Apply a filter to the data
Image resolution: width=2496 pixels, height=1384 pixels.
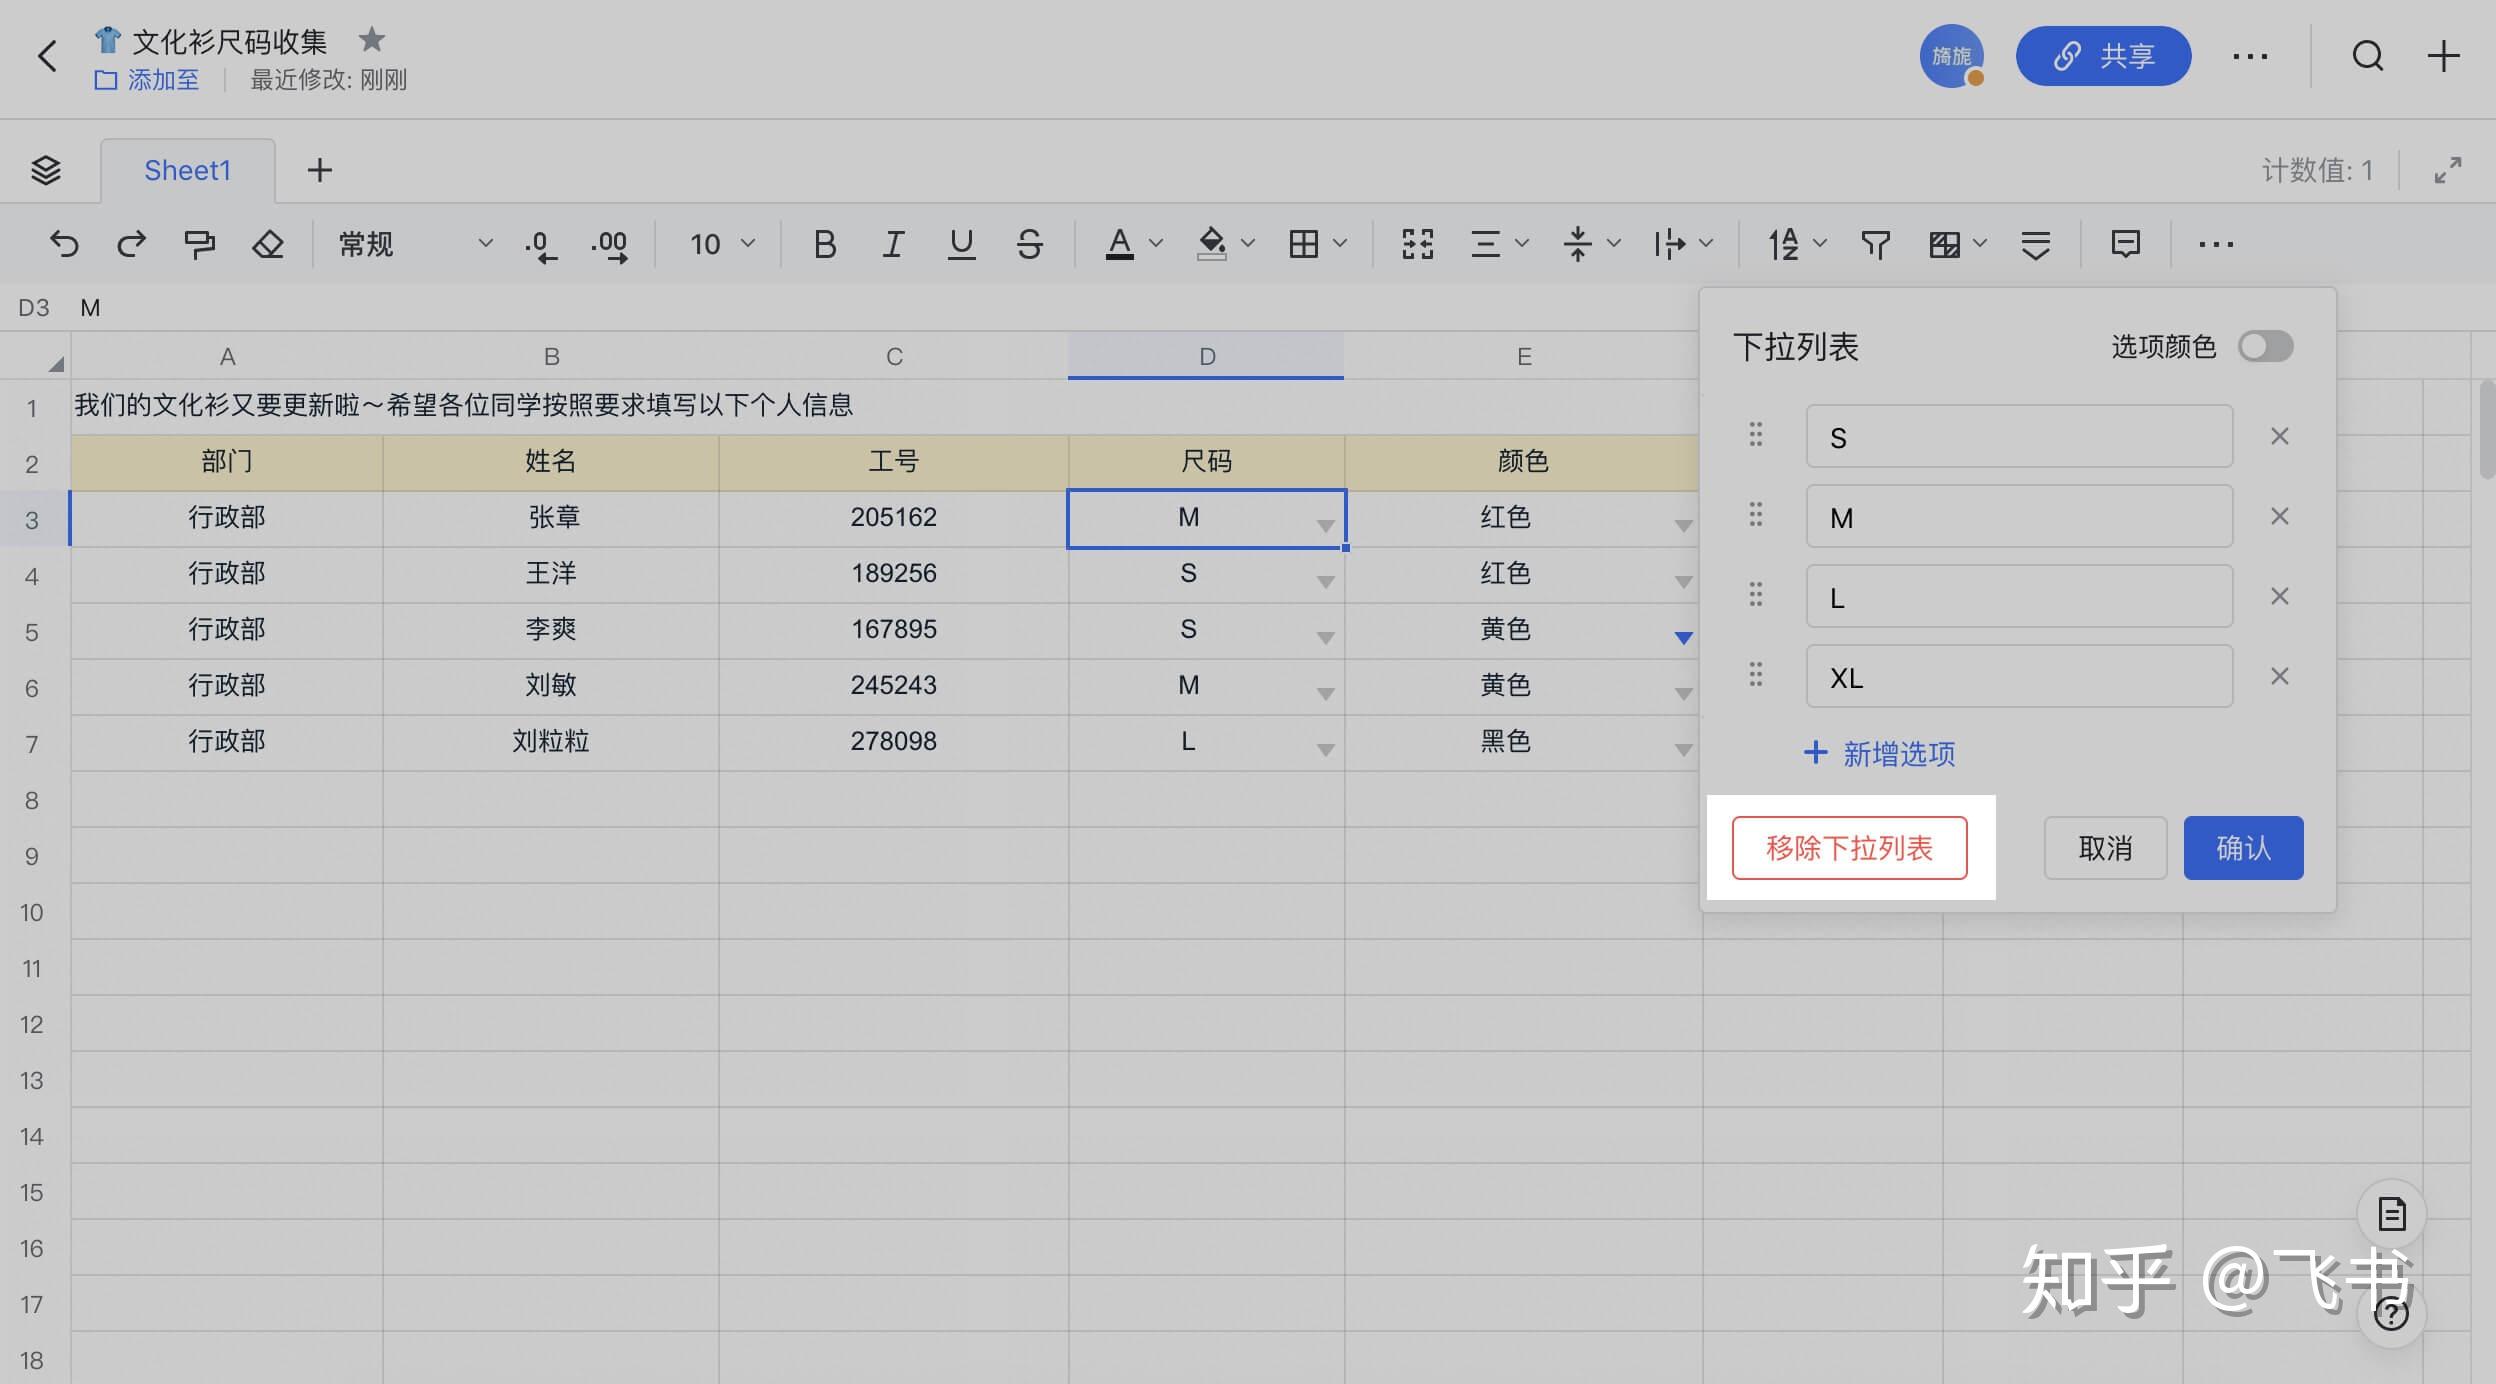click(1875, 243)
